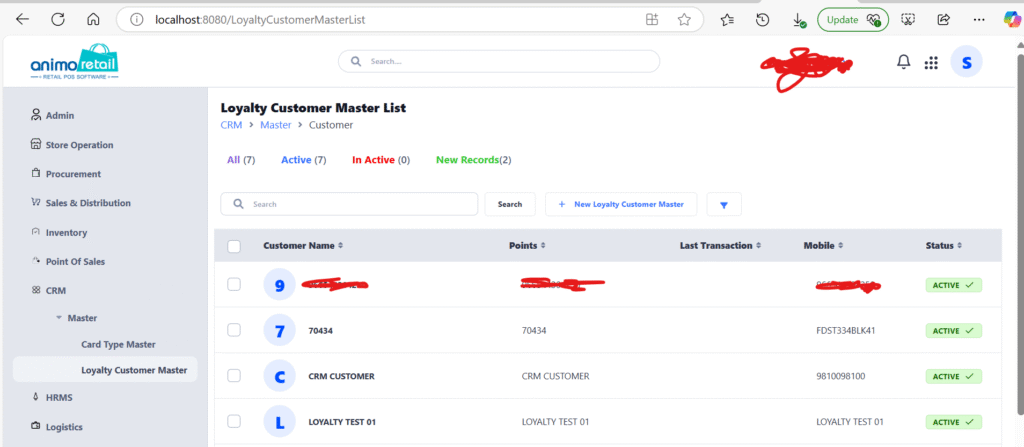The height and width of the screenshot is (447, 1024).
Task: Open the apps grid menu icon
Action: pos(931,62)
